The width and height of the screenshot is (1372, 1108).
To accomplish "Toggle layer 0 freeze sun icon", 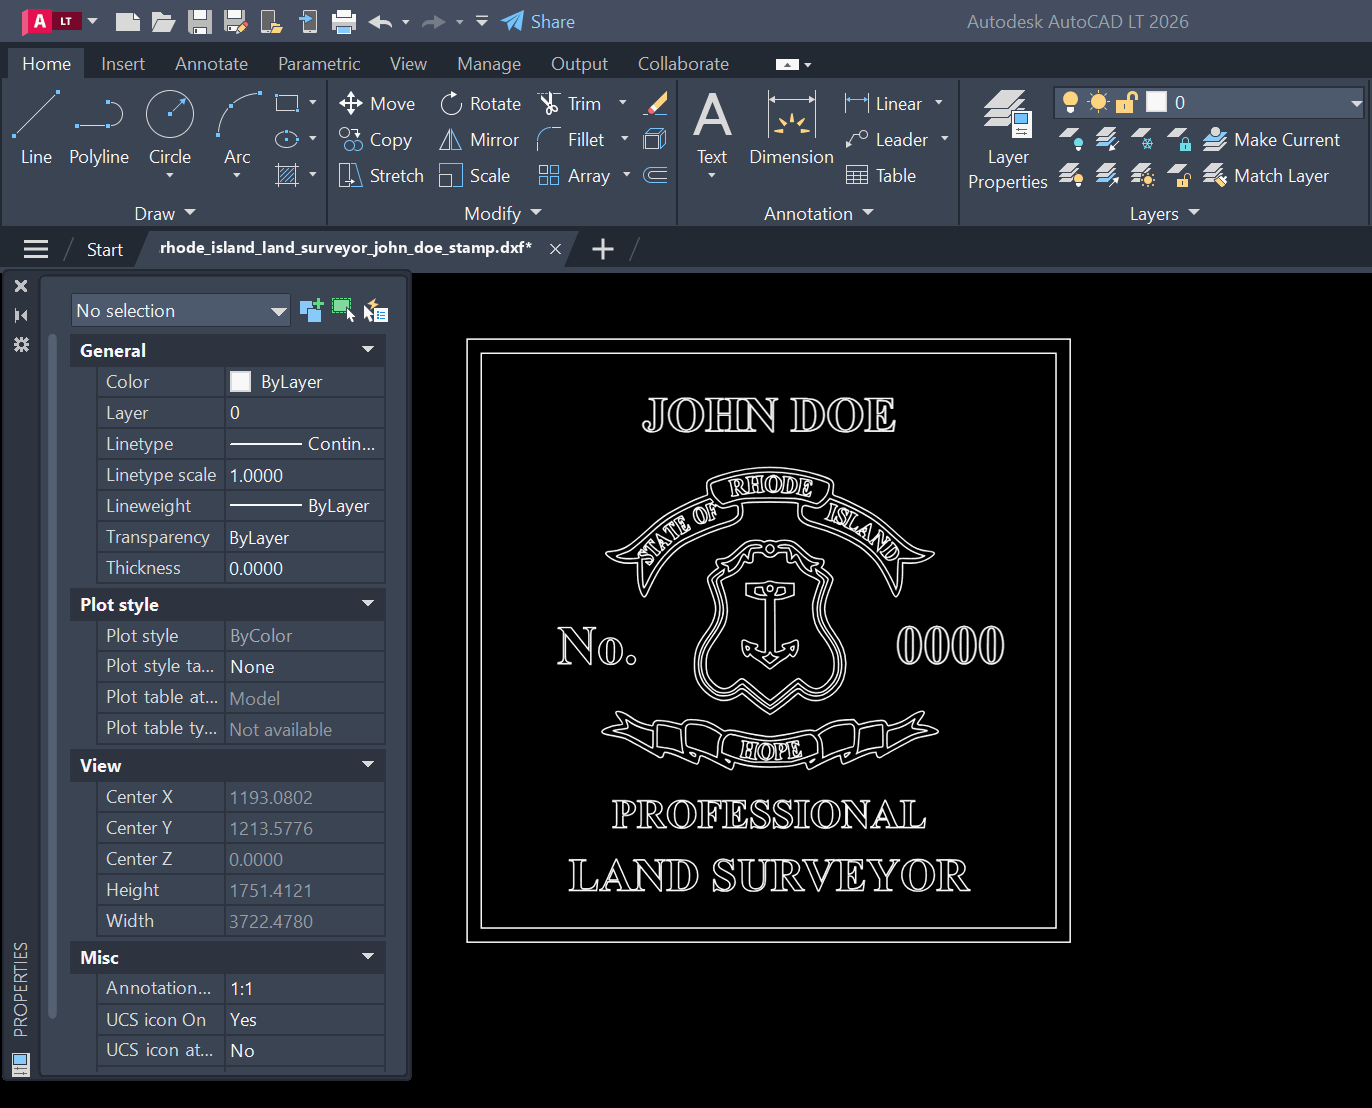I will (x=1099, y=102).
